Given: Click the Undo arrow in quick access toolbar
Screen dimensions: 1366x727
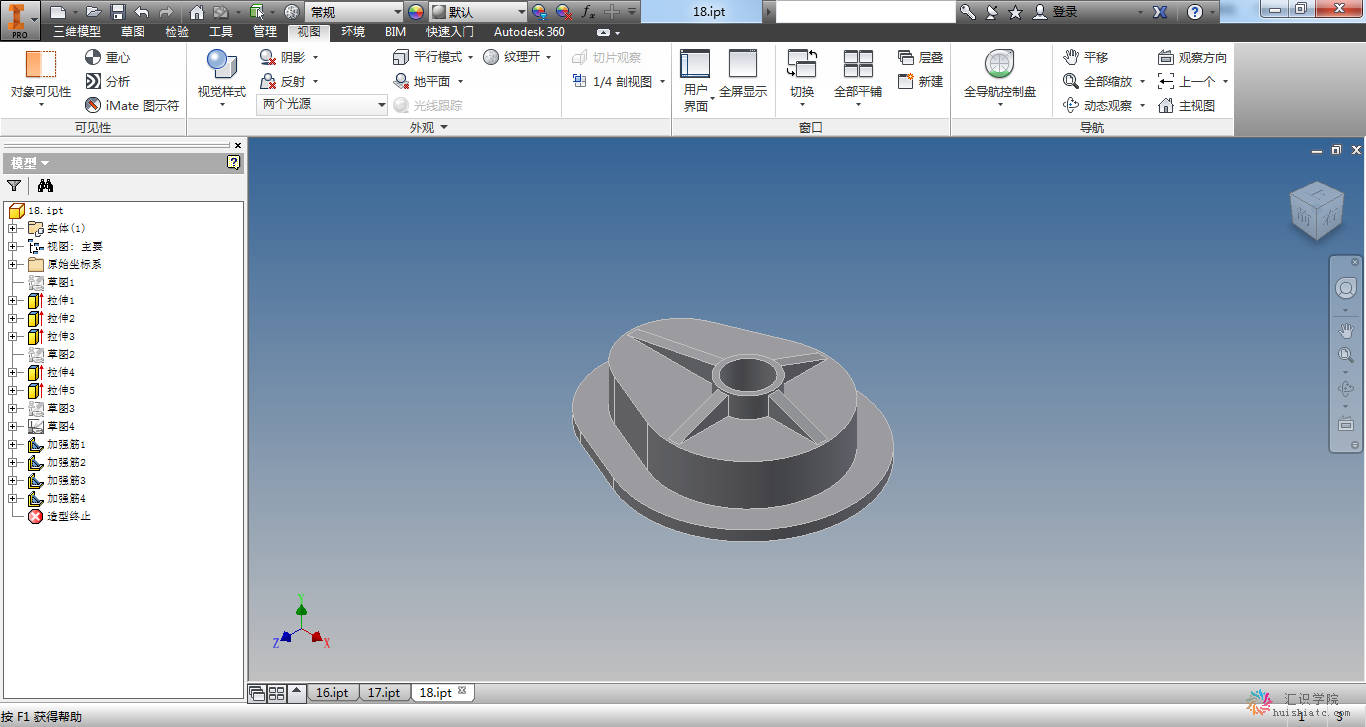Looking at the screenshot, I should [x=141, y=12].
